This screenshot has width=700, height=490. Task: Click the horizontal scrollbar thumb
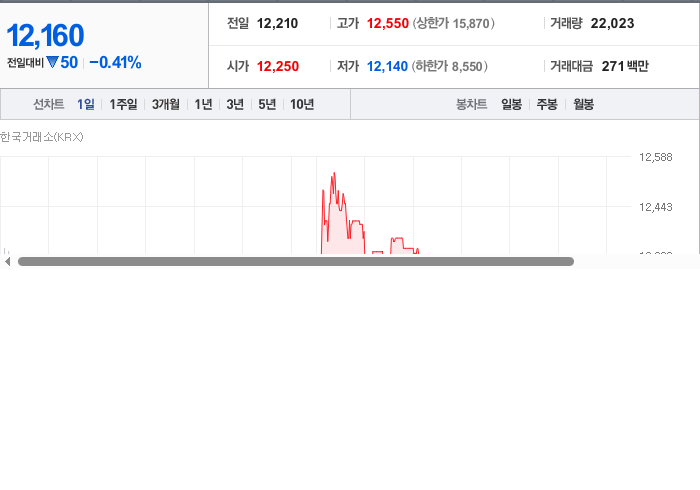click(296, 262)
